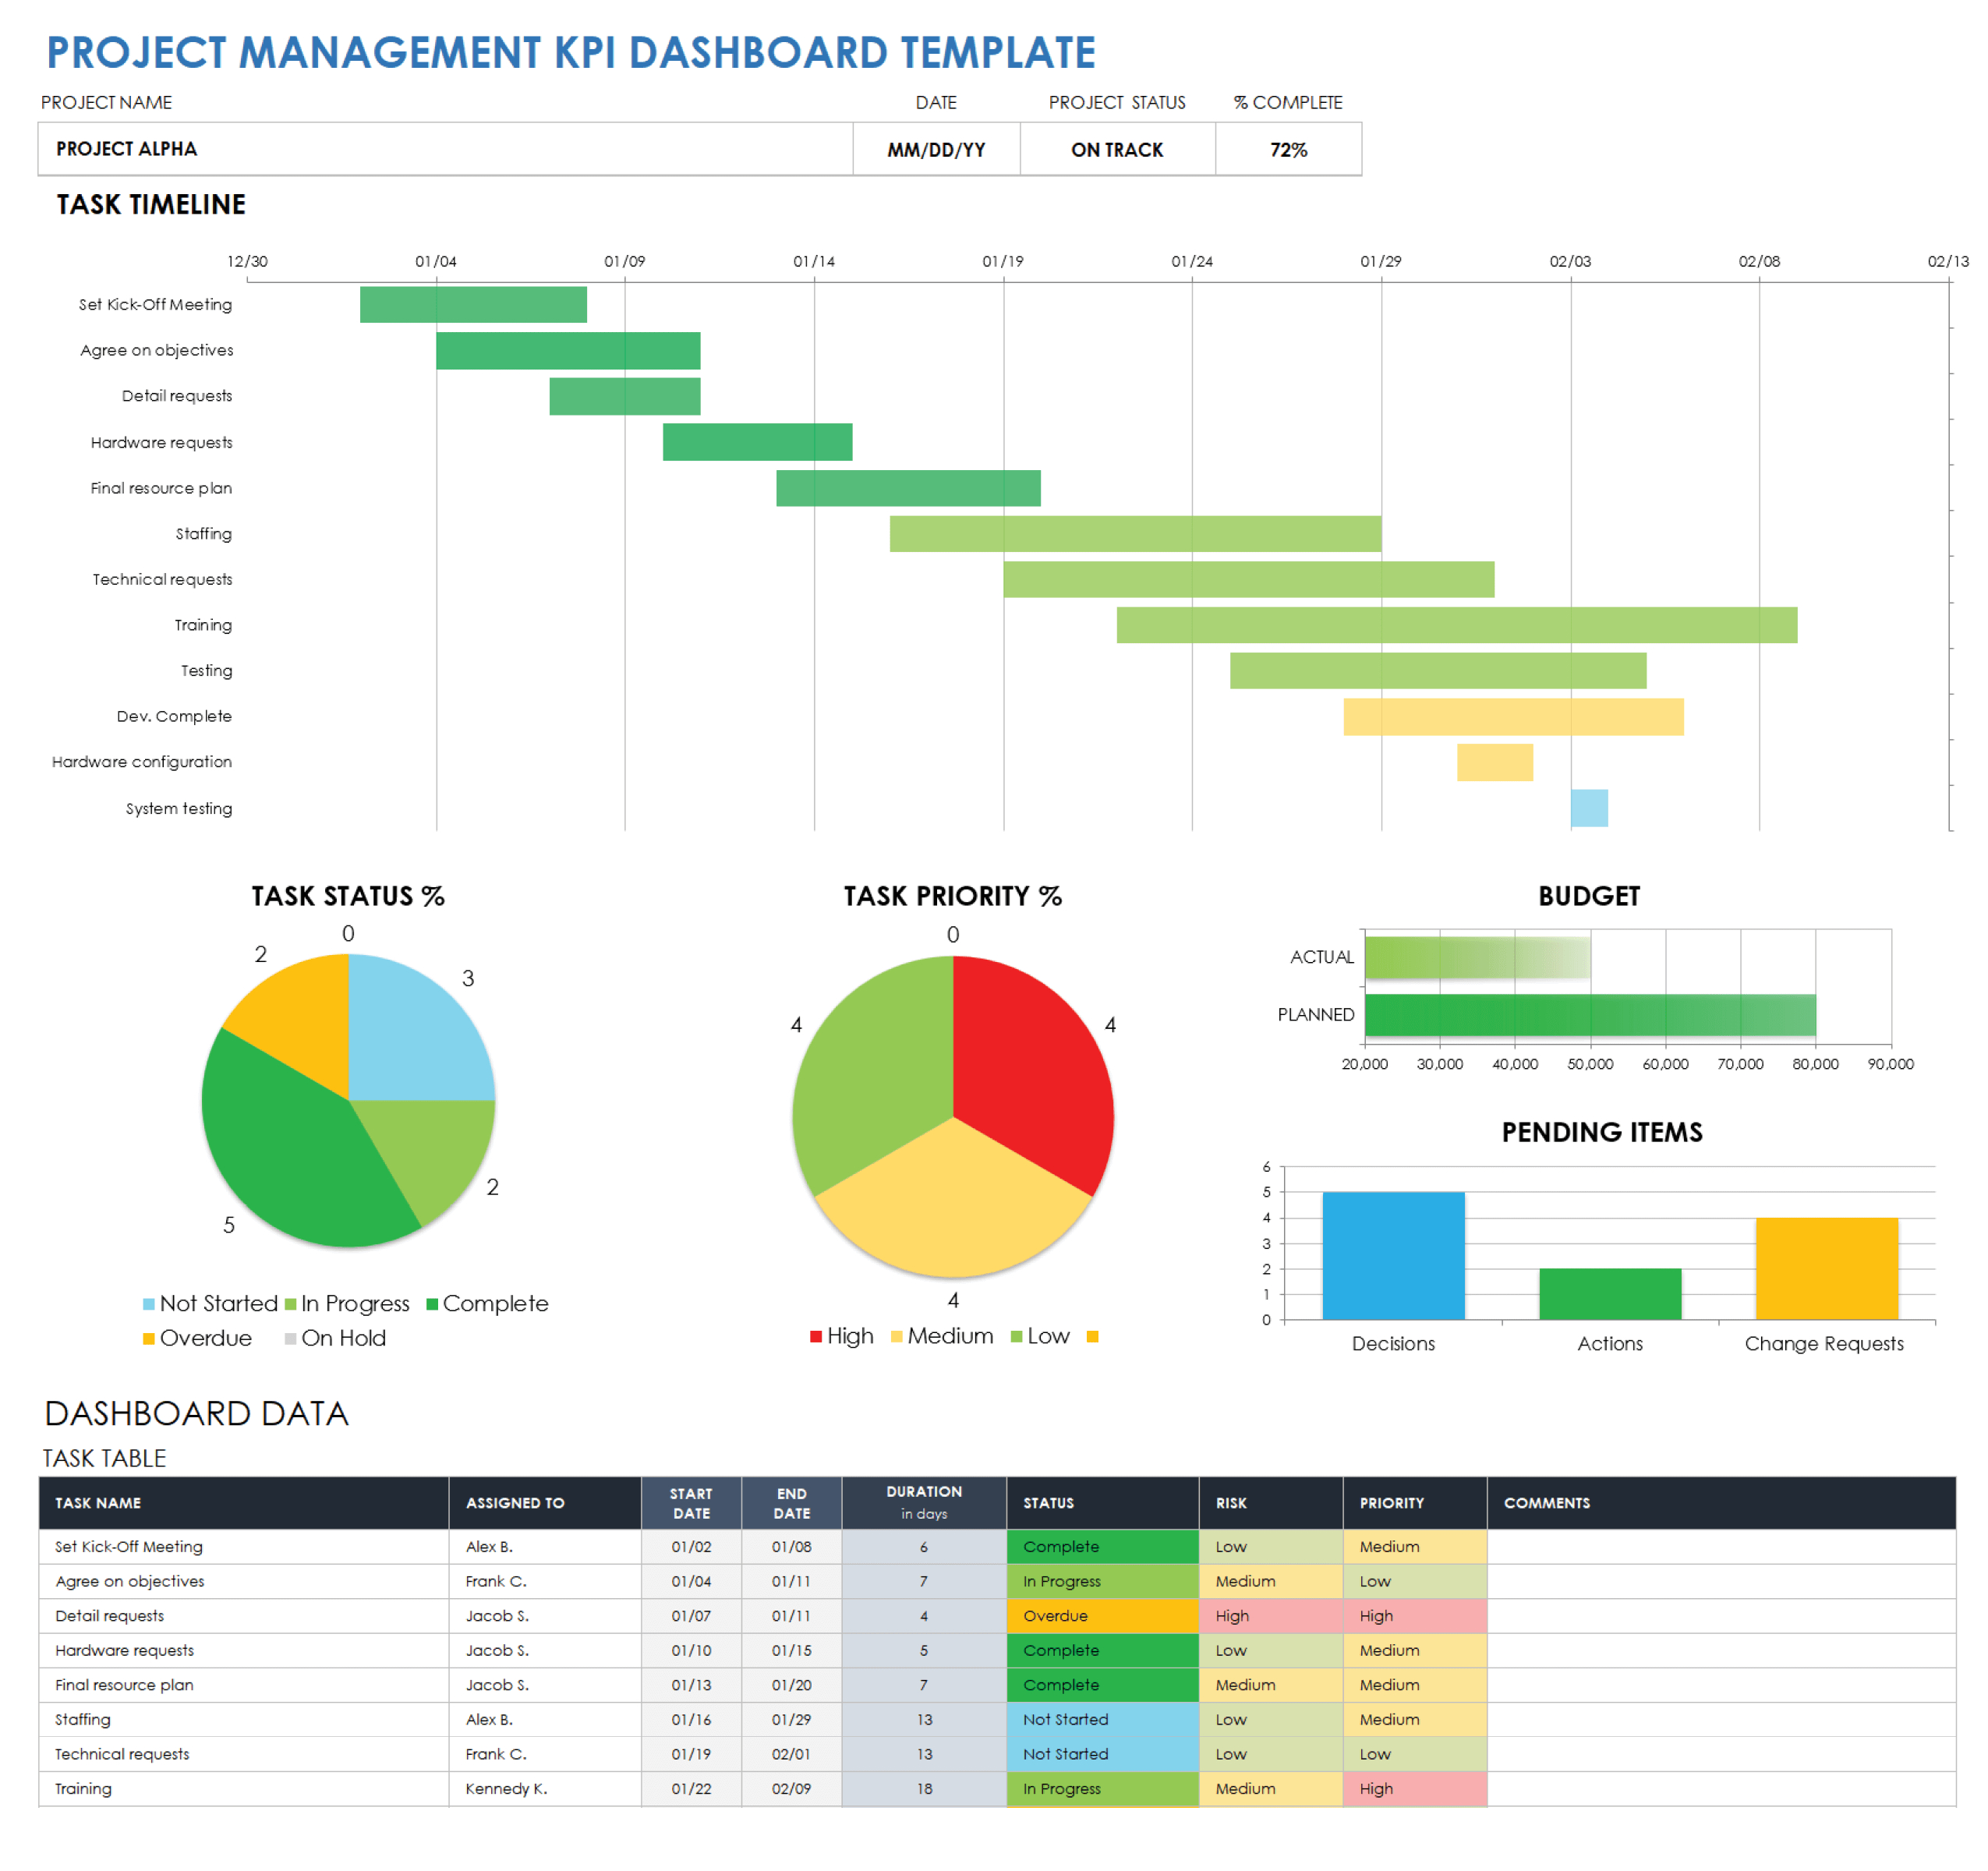Image resolution: width=1988 pixels, height=1871 pixels.
Task: Click the PROJECT ALPHA name cell
Action: [126, 149]
